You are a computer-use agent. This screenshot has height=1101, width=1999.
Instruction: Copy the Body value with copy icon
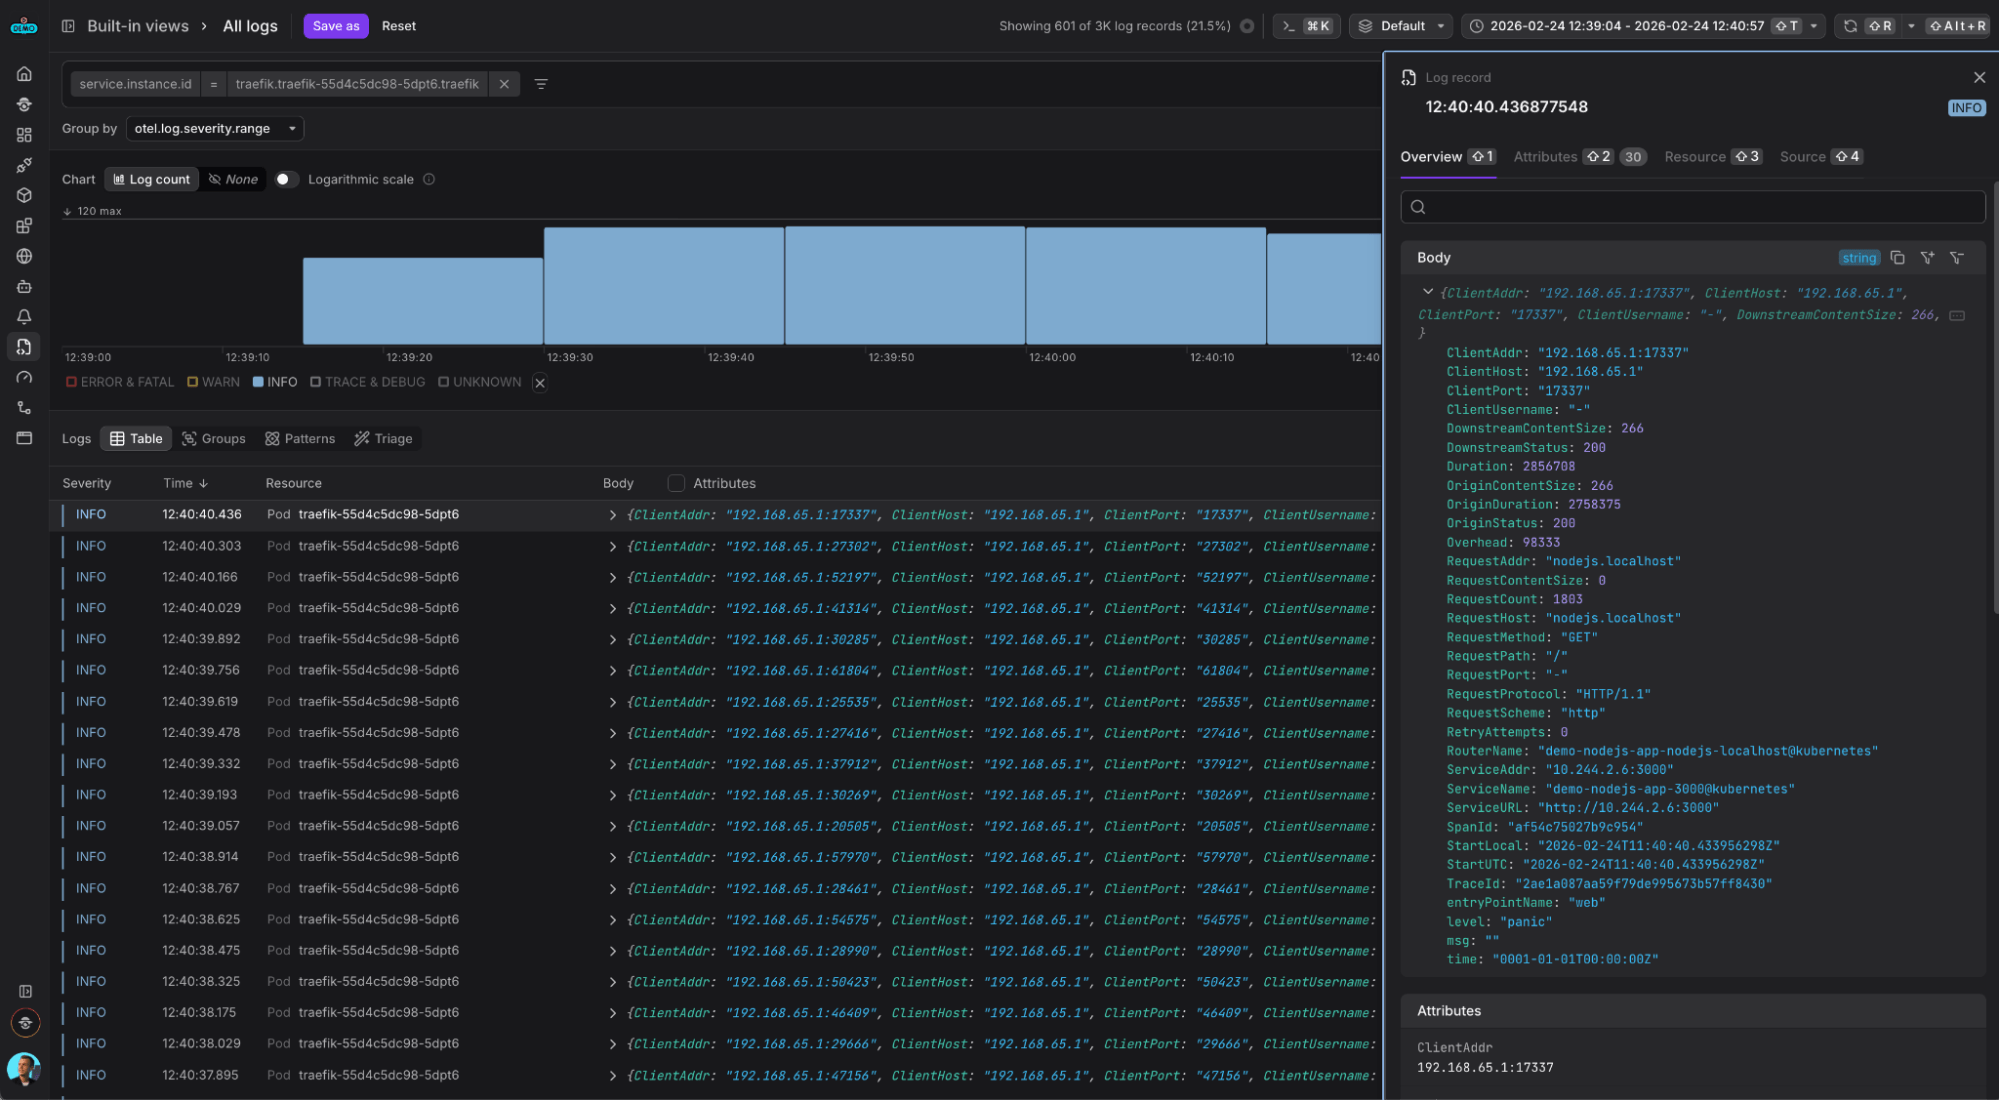click(x=1897, y=258)
